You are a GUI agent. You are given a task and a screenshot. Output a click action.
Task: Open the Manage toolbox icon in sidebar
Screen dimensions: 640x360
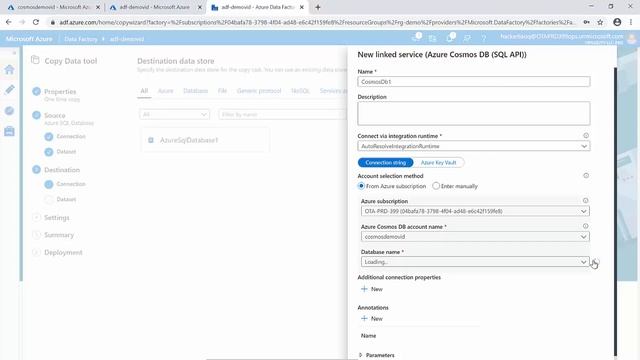coord(9,131)
